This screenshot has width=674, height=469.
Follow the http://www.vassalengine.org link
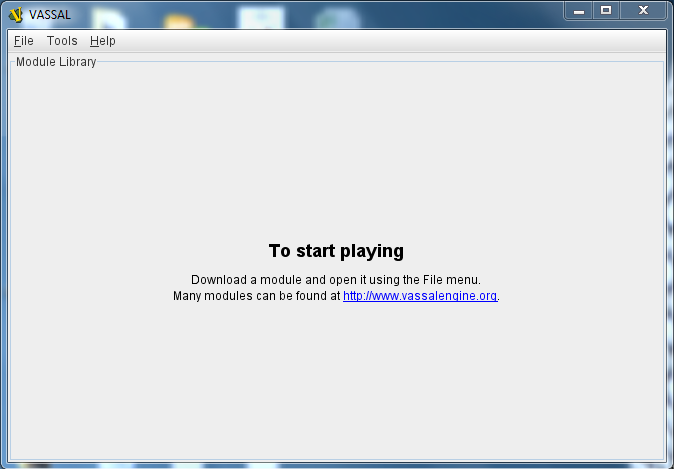point(420,296)
